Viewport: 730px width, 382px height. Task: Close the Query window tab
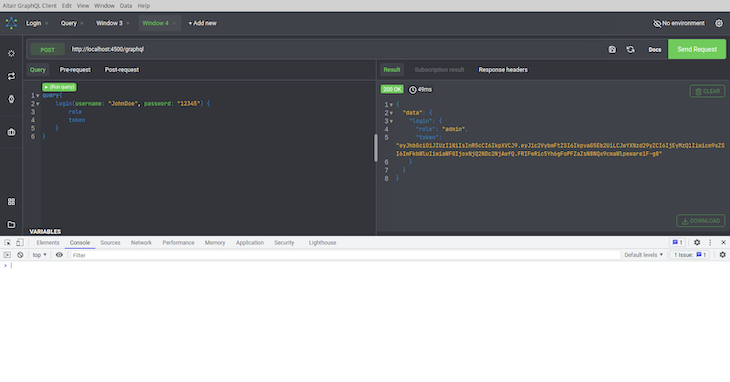point(82,23)
